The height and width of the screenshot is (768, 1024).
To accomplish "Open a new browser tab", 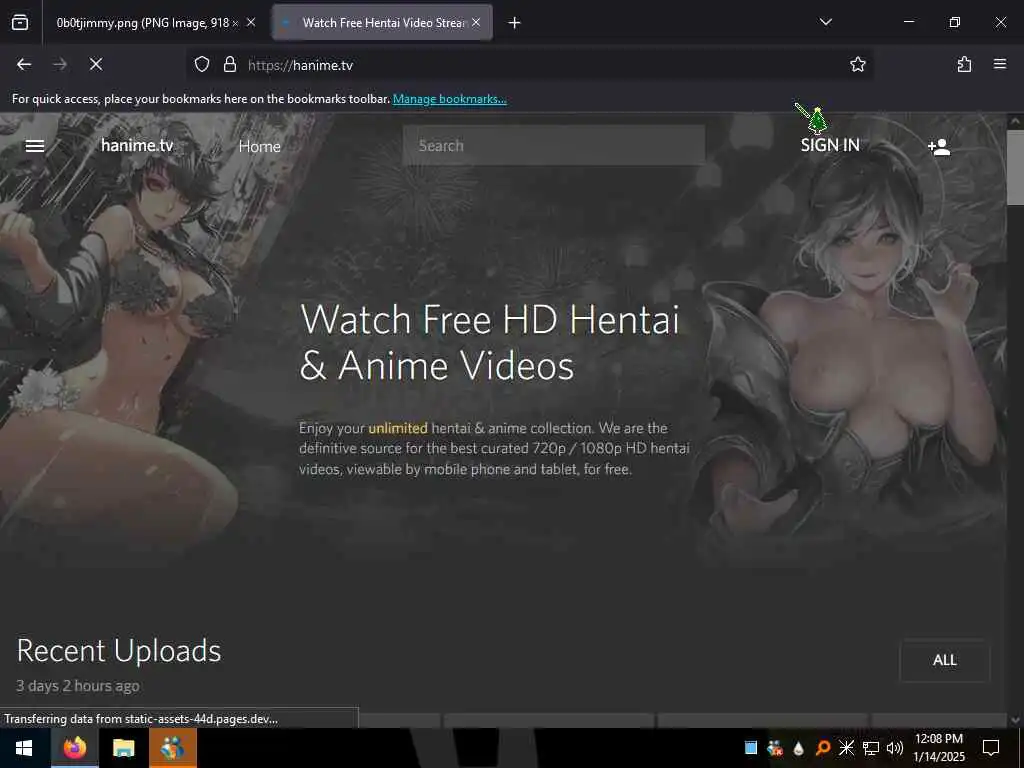I will click(515, 23).
